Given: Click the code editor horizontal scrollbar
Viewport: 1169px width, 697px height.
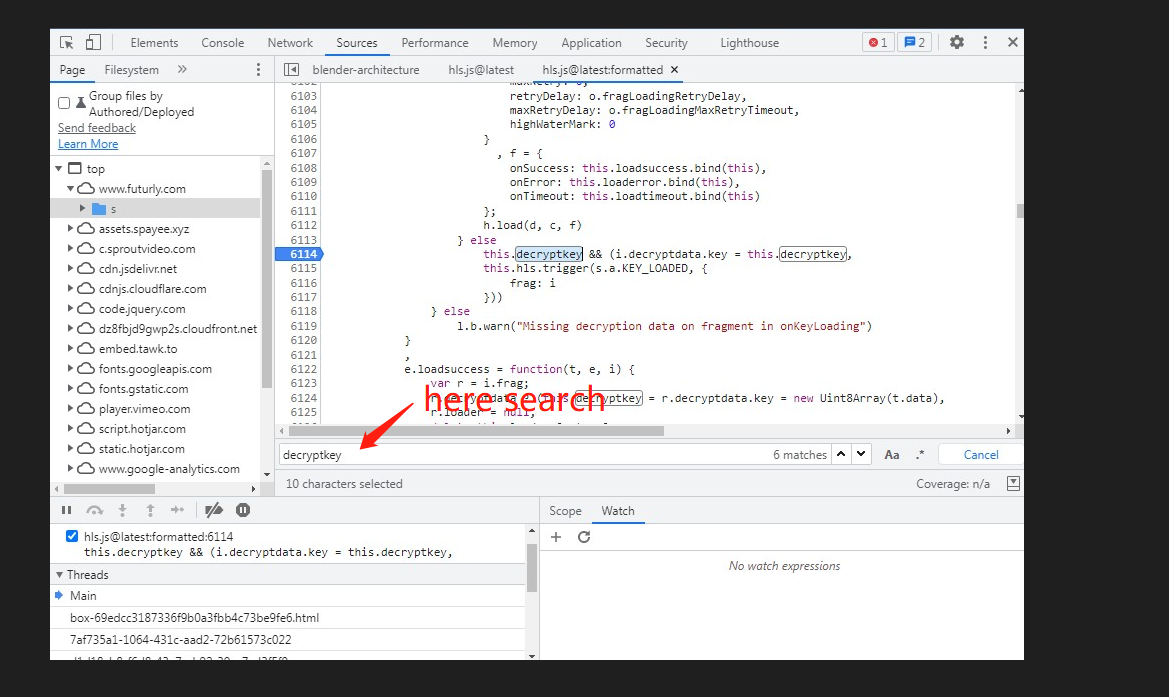Looking at the screenshot, I should (476, 431).
